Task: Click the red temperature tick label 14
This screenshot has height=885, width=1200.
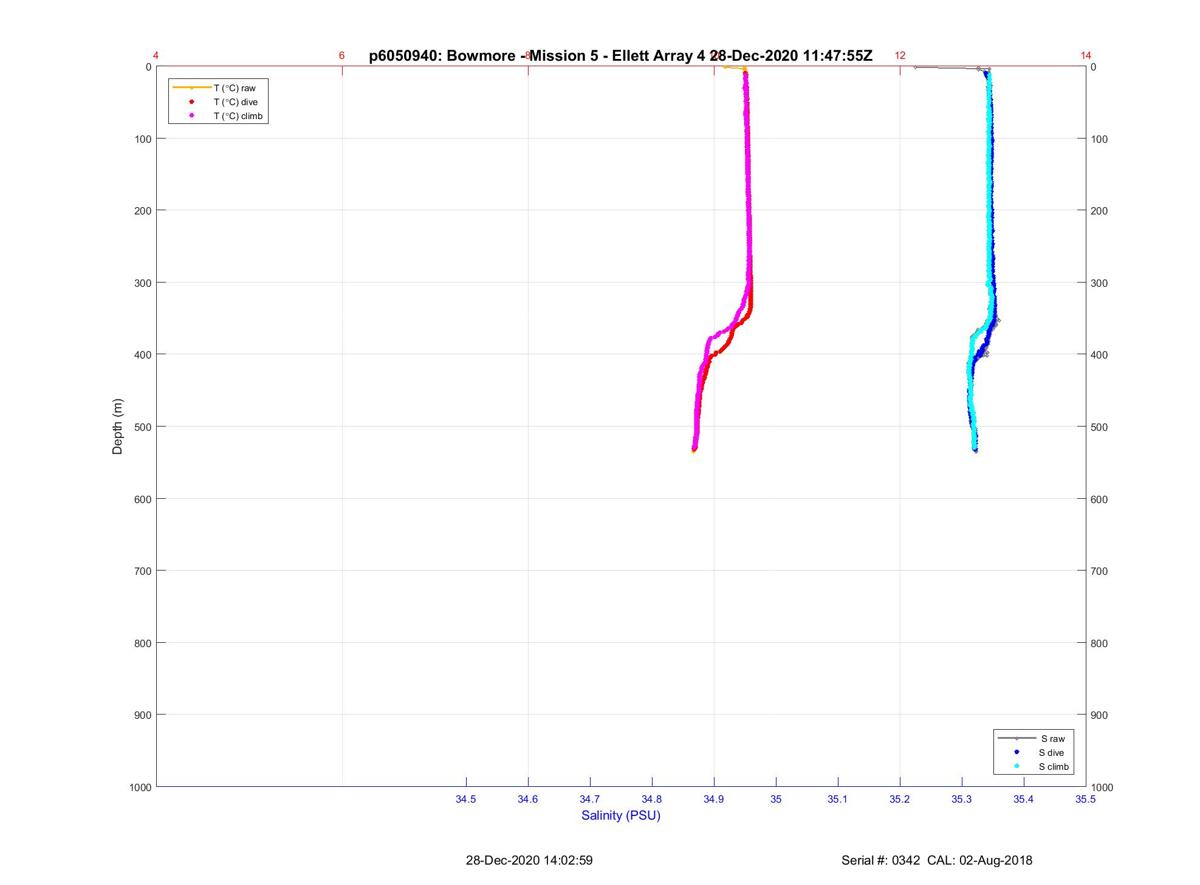Action: (1086, 56)
